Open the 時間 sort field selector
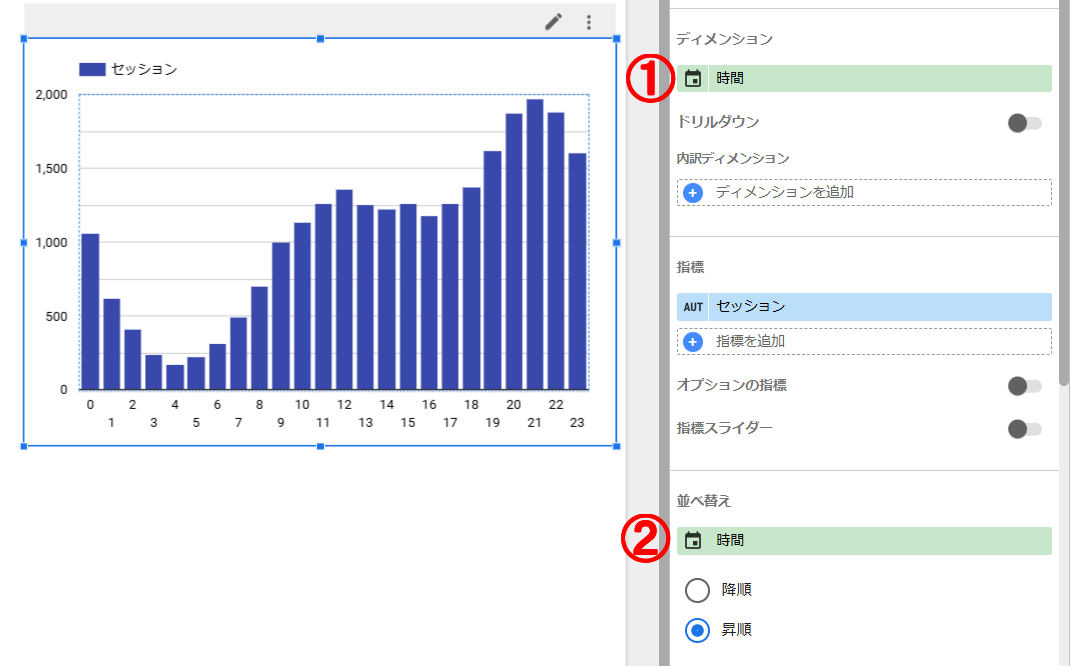This screenshot has height=666, width=1082. (x=878, y=540)
